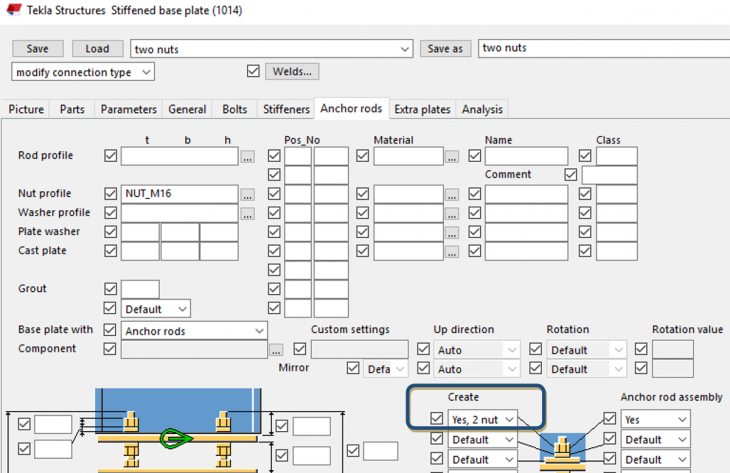Toggle the checkbox beside the Welds button
Screen dimensions: 730x473
[253, 72]
